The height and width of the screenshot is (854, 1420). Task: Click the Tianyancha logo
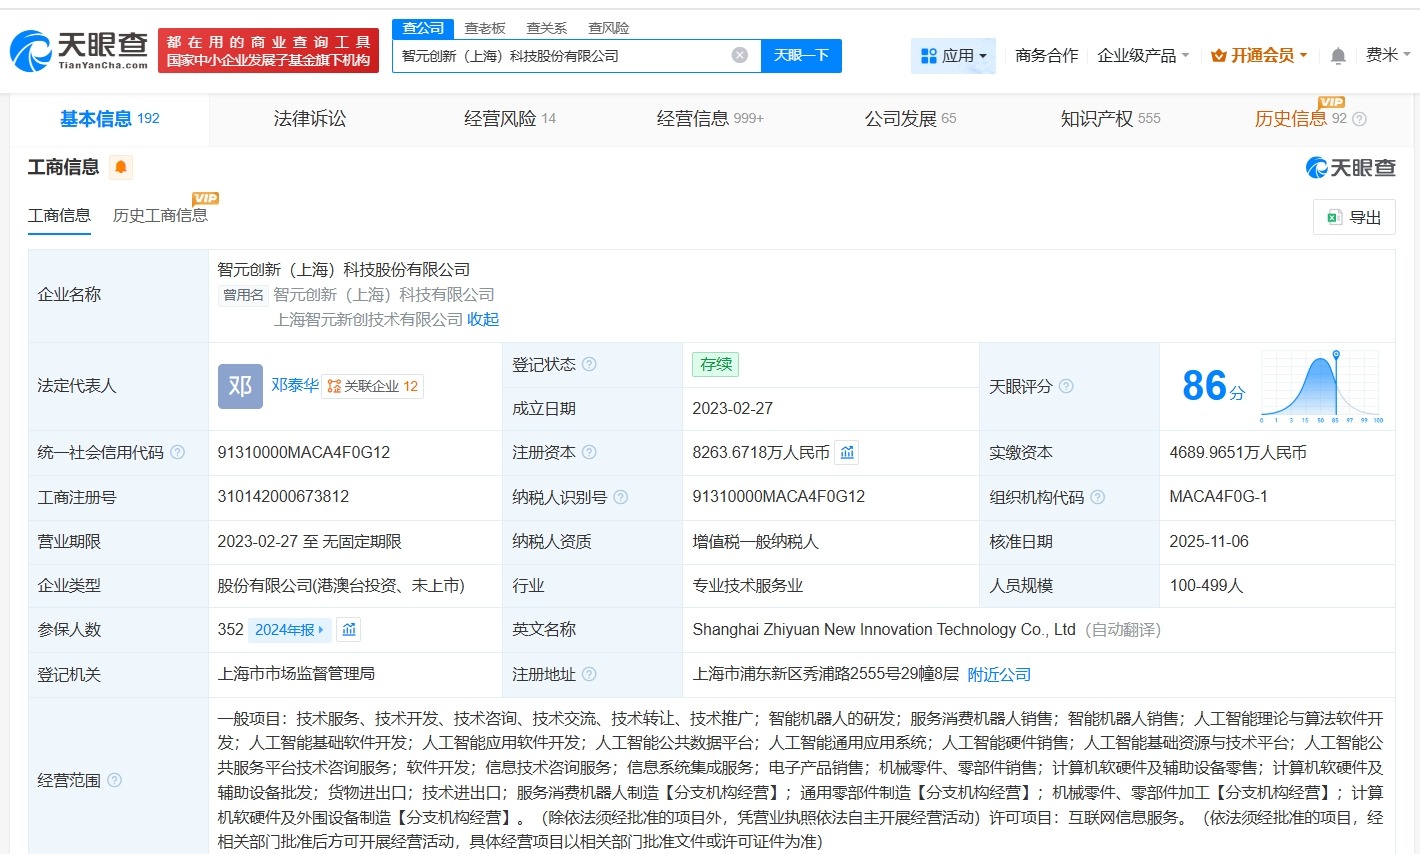tap(70, 50)
